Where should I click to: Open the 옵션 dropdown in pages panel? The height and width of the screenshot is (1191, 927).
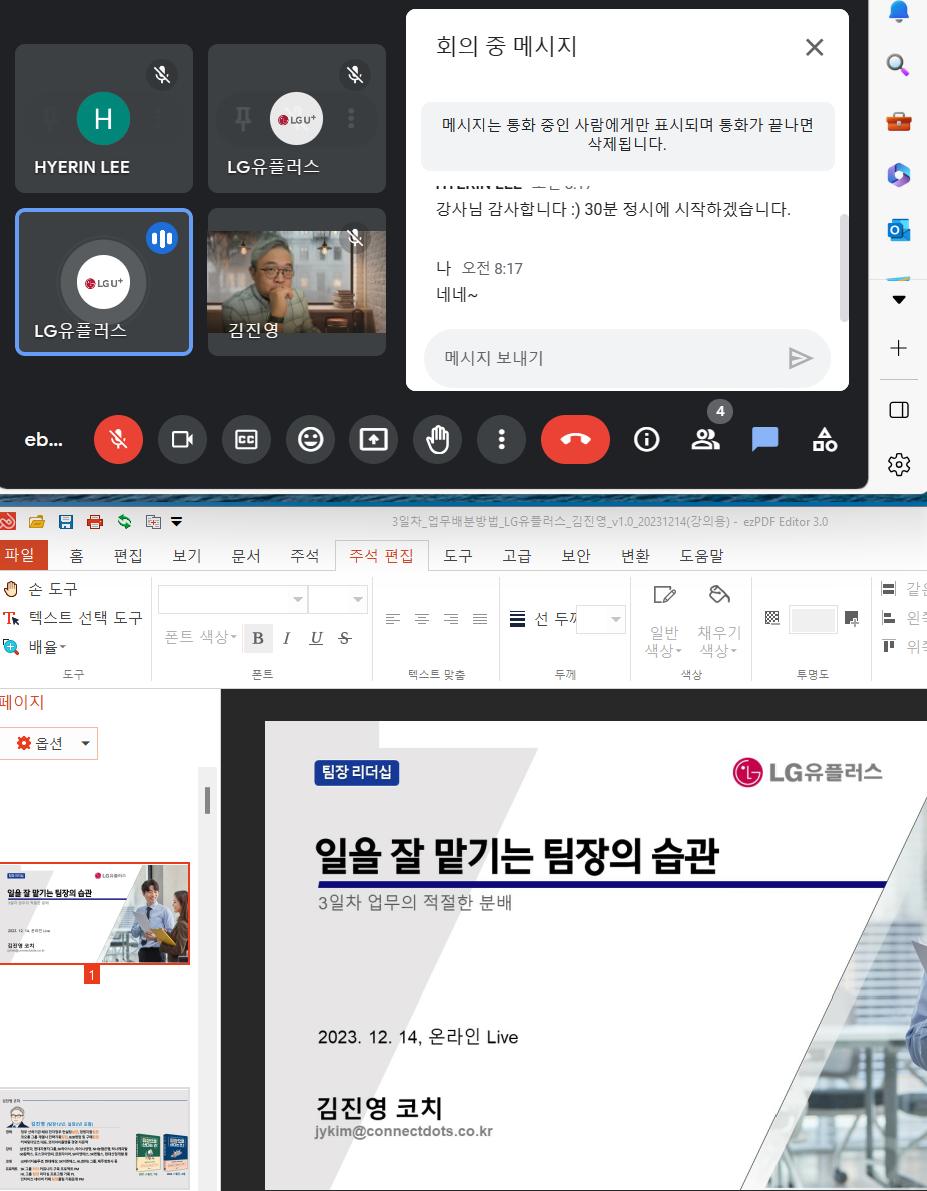click(x=49, y=743)
